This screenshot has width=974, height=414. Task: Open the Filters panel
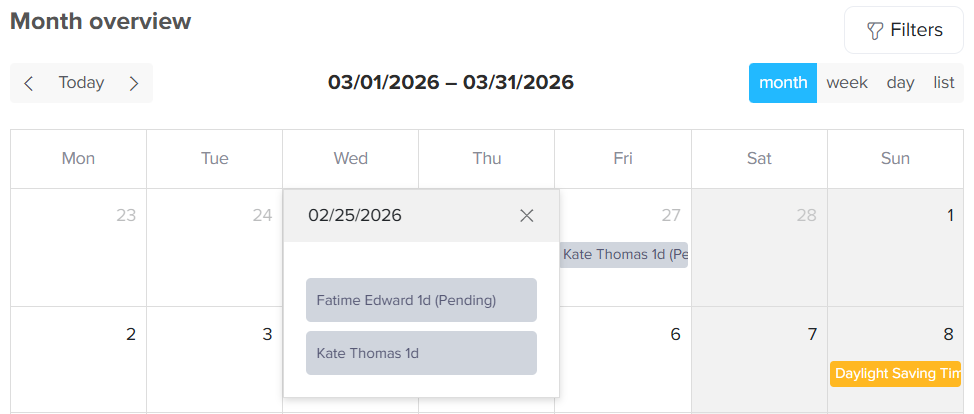tap(904, 30)
